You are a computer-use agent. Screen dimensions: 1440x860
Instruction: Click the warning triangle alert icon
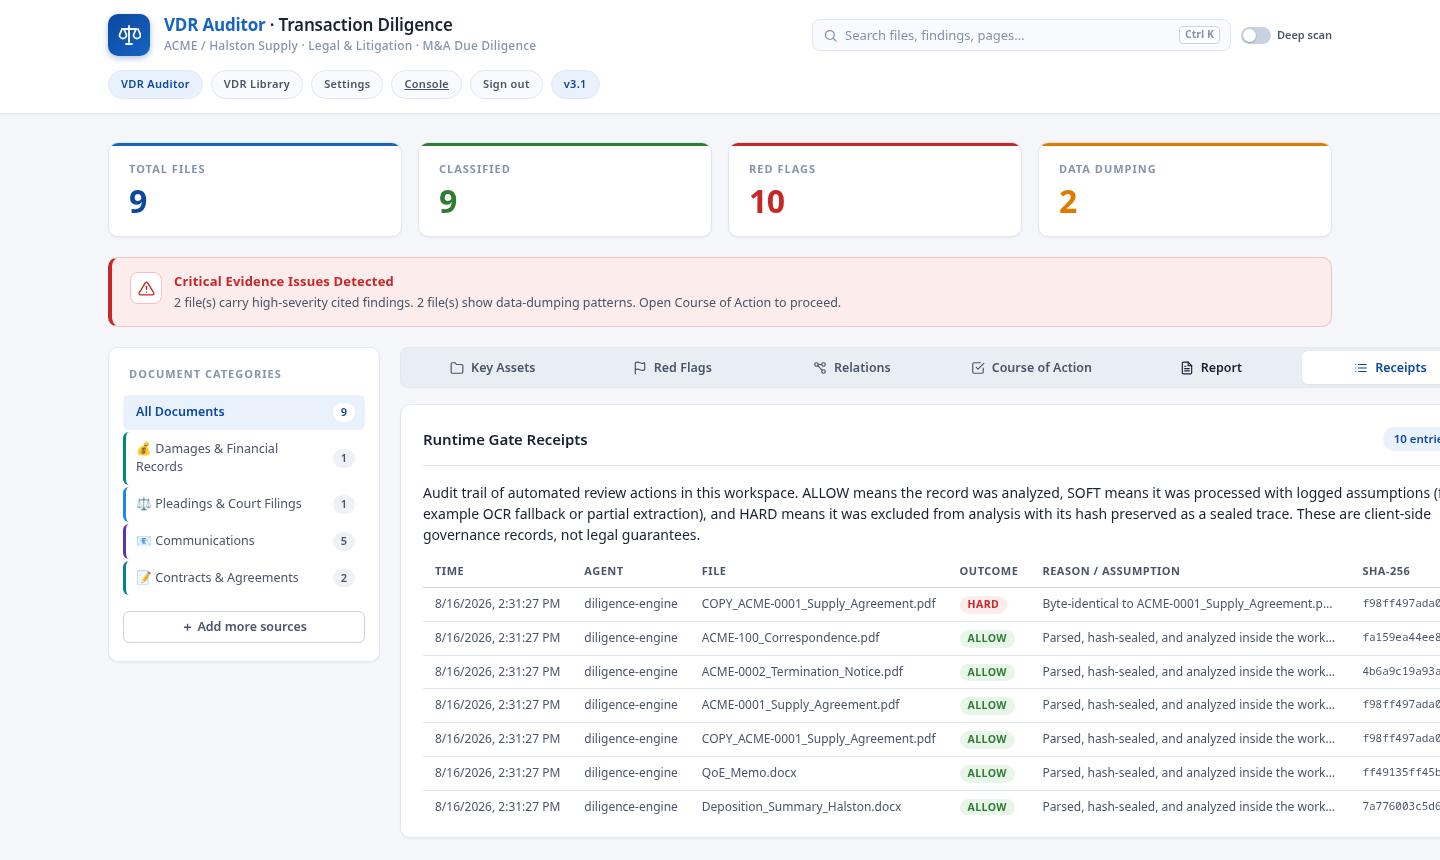click(x=146, y=288)
